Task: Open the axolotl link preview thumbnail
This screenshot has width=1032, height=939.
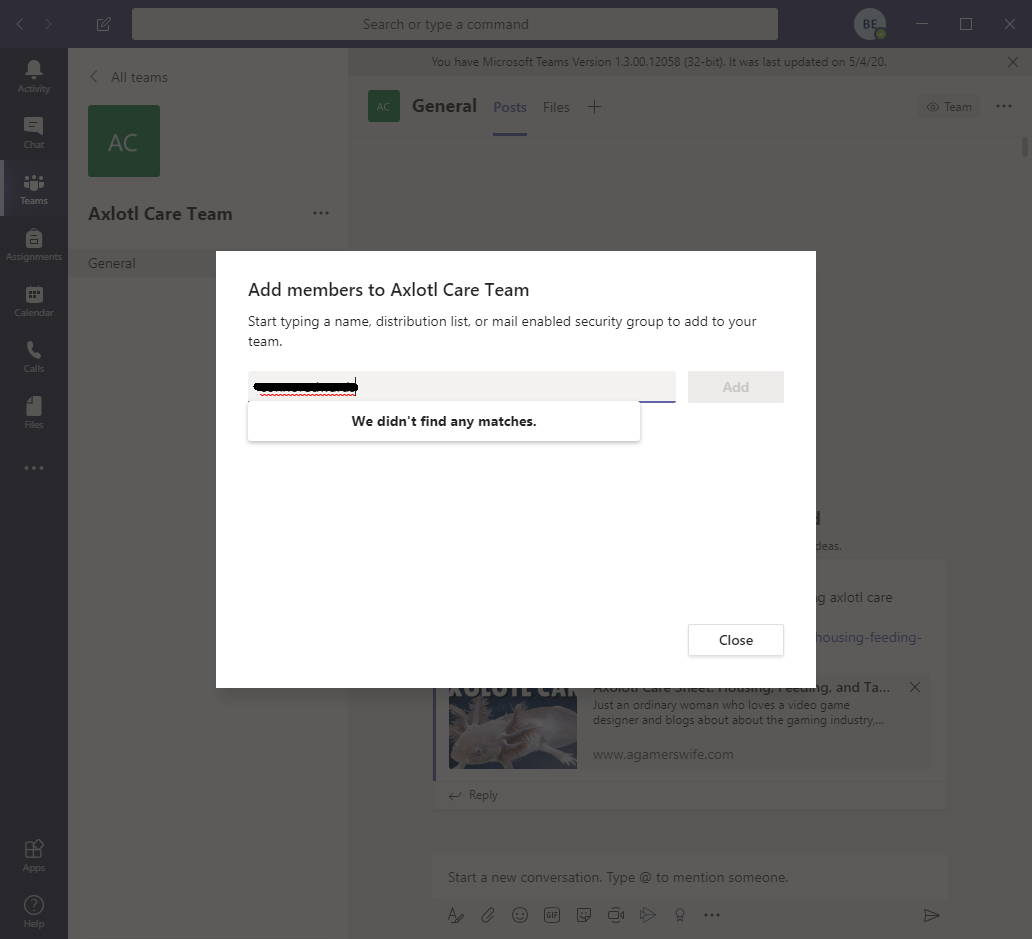Action: [x=513, y=728]
